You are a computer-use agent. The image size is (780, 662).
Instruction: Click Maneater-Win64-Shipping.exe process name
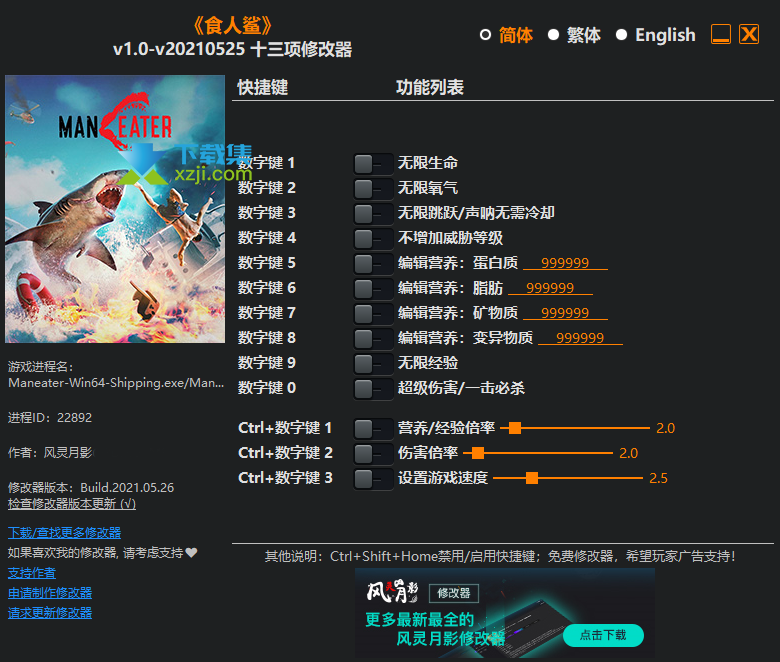(116, 382)
